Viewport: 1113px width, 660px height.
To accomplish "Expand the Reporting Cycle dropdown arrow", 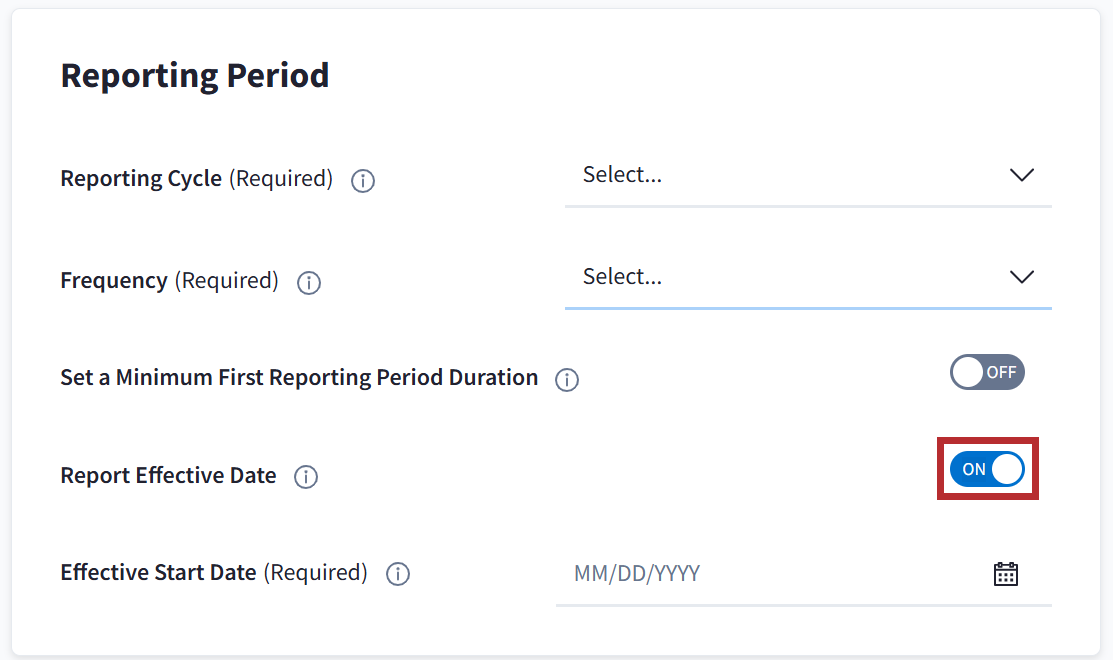I will [1021, 175].
